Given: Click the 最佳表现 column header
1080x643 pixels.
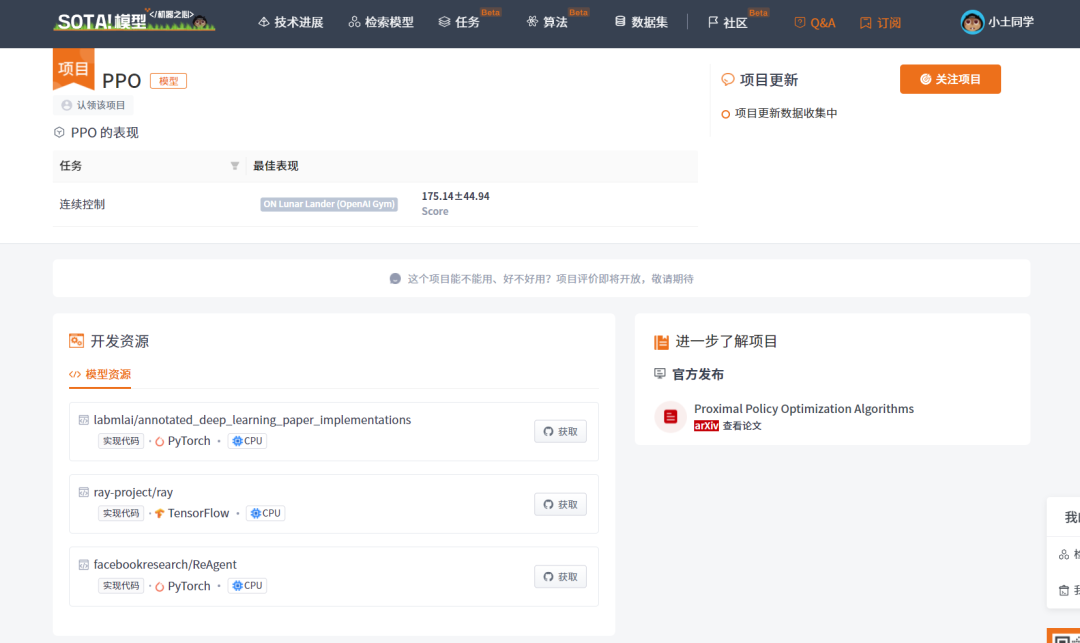Looking at the screenshot, I should pyautogui.click(x=276, y=166).
